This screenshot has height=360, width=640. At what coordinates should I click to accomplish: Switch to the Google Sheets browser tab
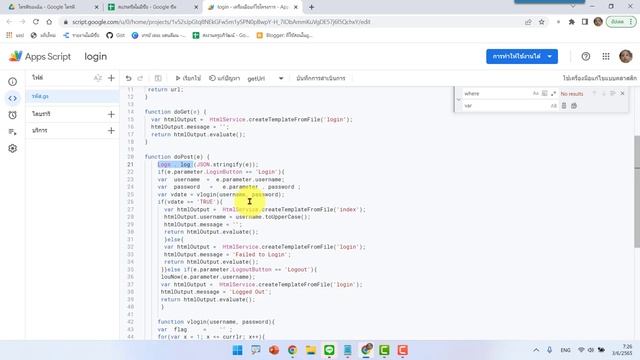152,7
